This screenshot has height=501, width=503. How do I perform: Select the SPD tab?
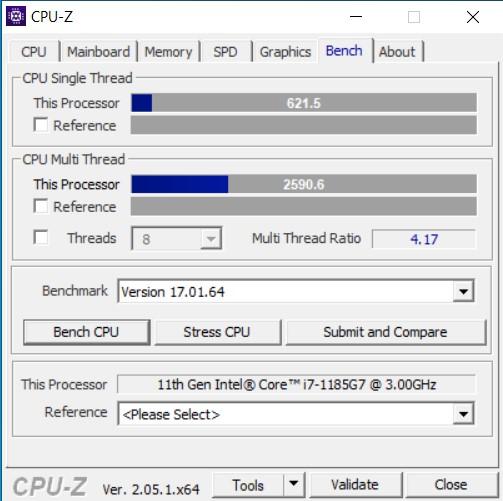click(x=225, y=52)
